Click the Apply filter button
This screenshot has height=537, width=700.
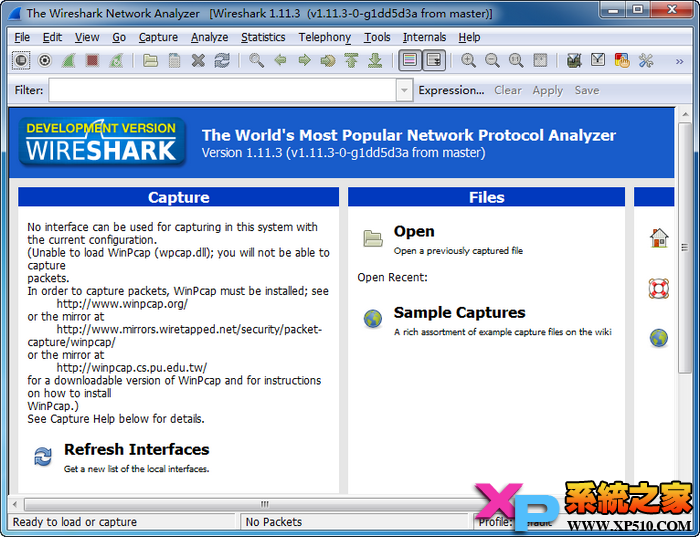click(547, 90)
